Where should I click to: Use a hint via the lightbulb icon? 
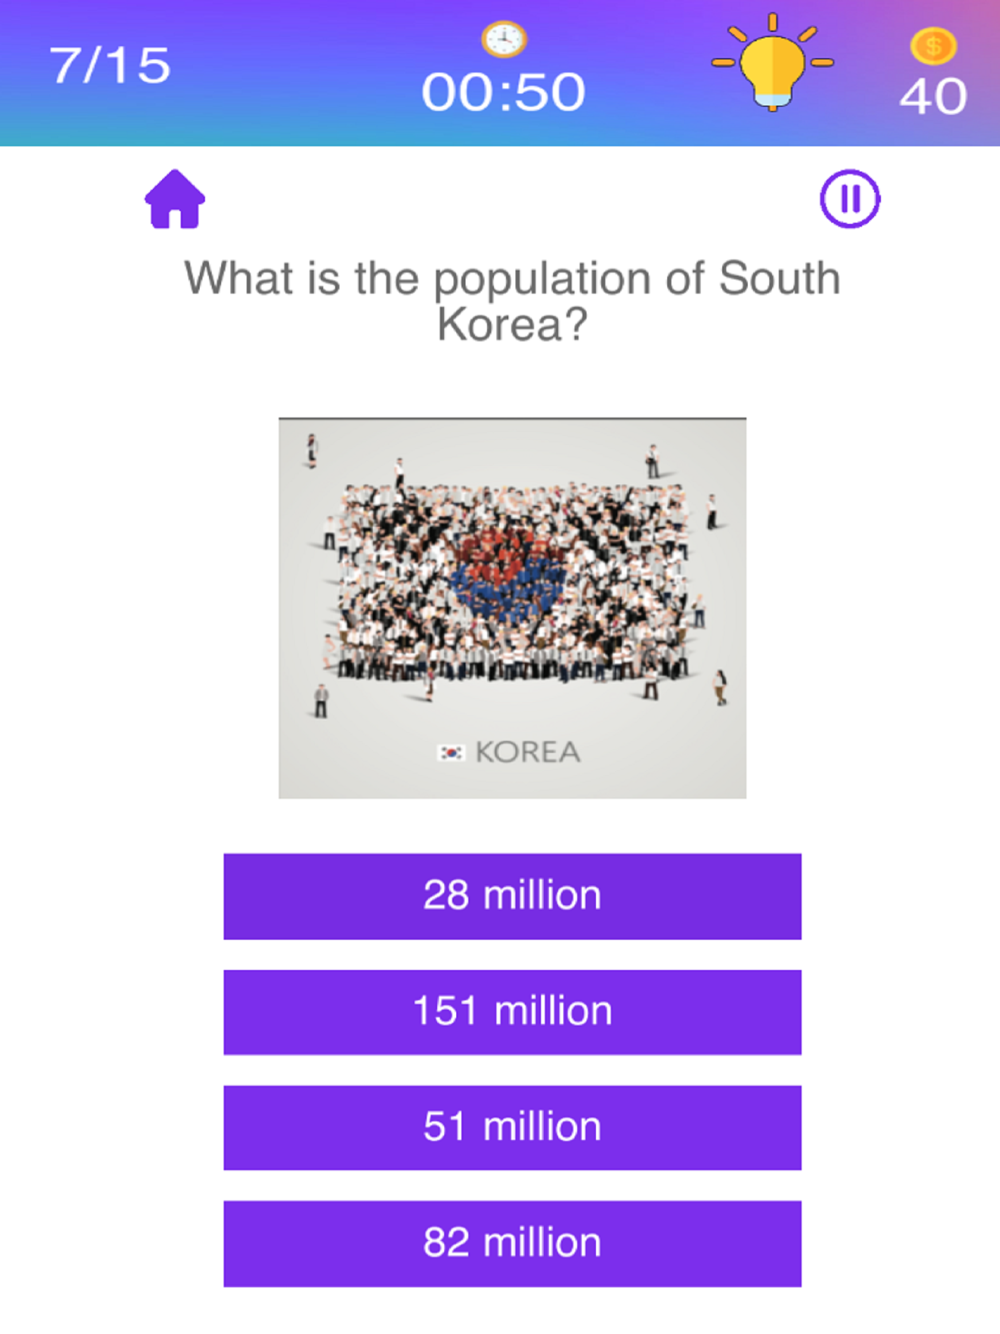[773, 62]
